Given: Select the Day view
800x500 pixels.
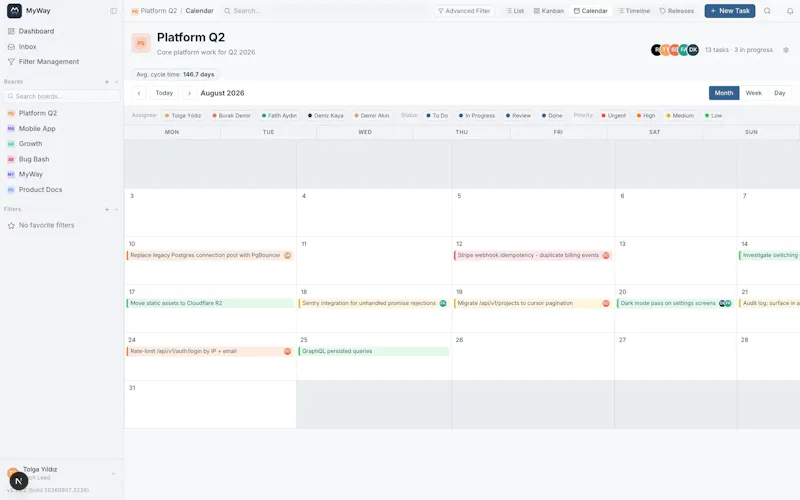Looking at the screenshot, I should (780, 93).
